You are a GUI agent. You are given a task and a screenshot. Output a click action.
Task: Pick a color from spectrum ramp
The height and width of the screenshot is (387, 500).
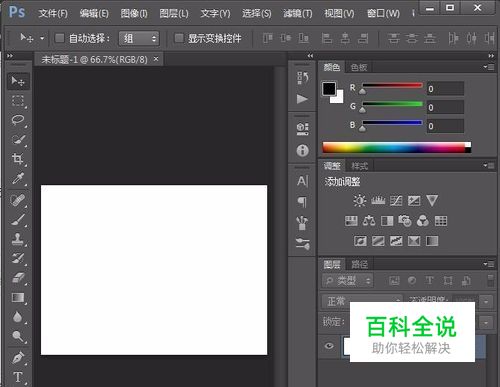[x=397, y=147]
